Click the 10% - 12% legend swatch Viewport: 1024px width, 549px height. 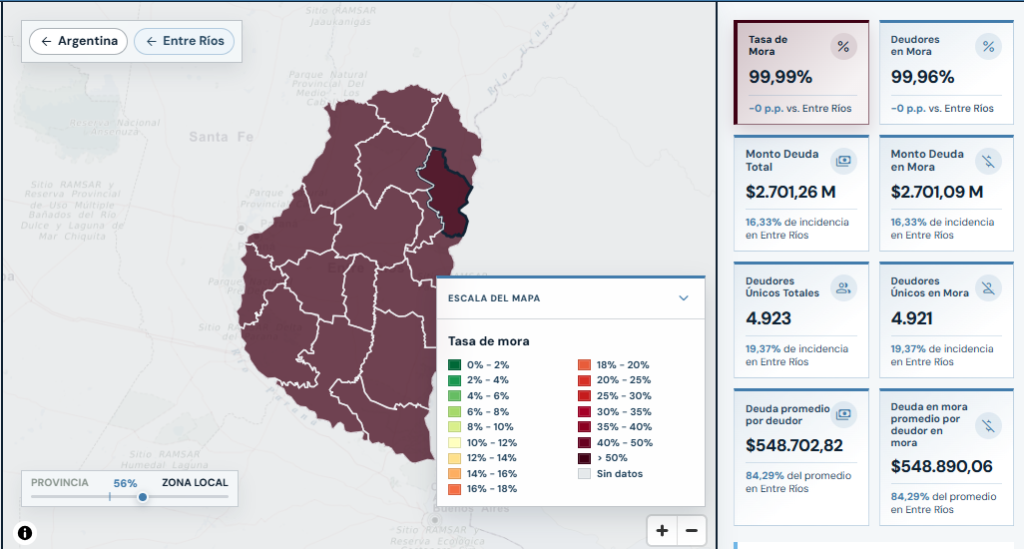pos(455,443)
